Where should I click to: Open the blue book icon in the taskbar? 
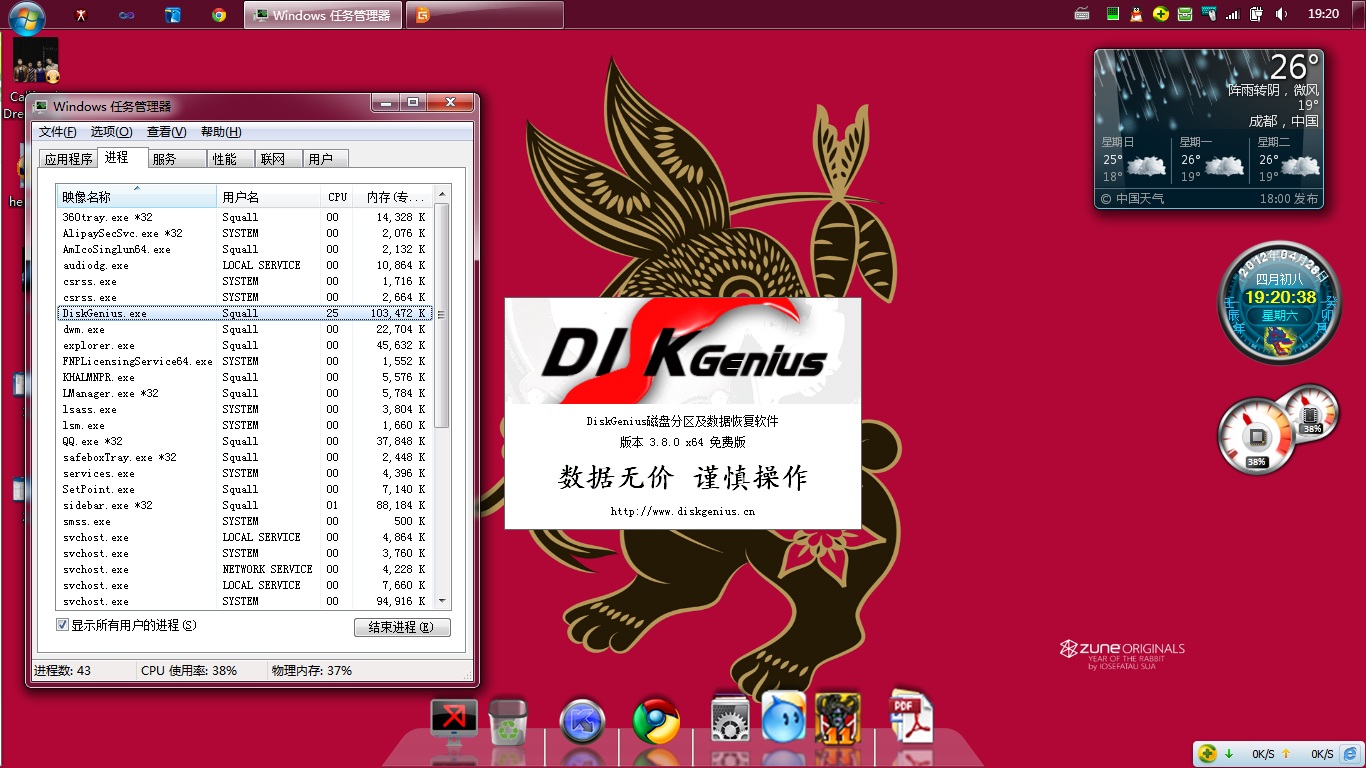coord(173,15)
